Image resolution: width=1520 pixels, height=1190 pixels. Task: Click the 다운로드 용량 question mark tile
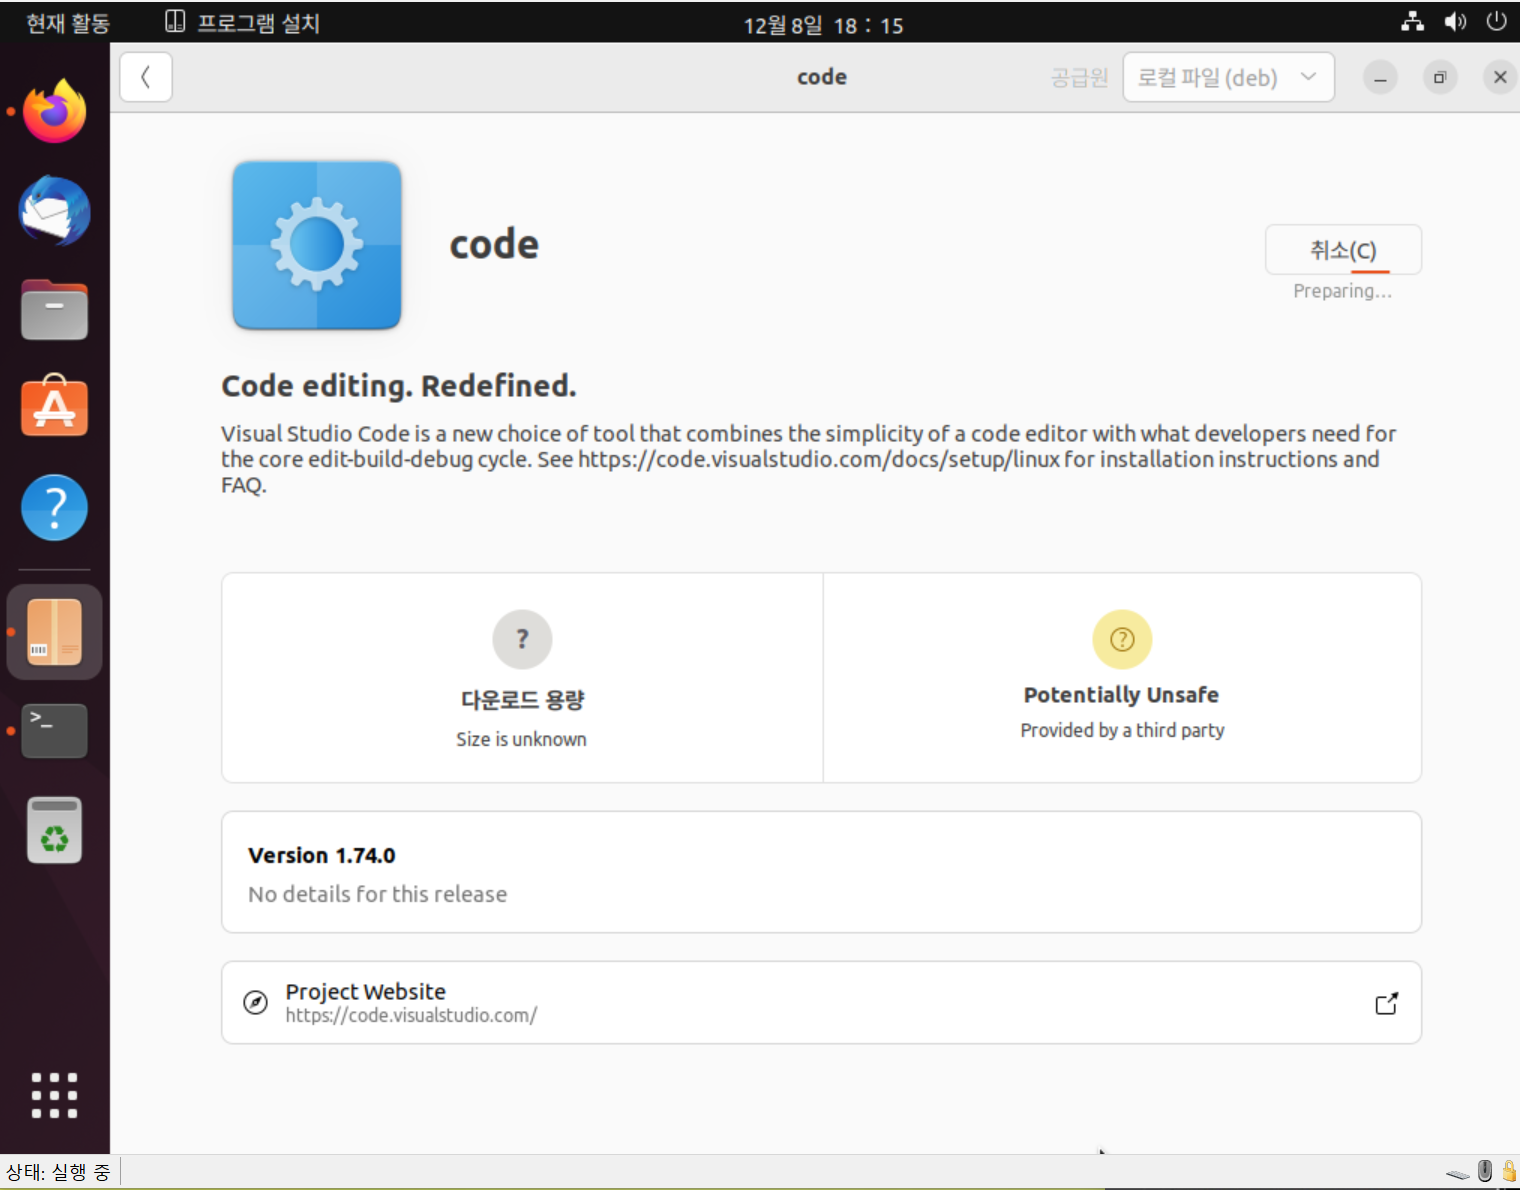click(x=522, y=678)
